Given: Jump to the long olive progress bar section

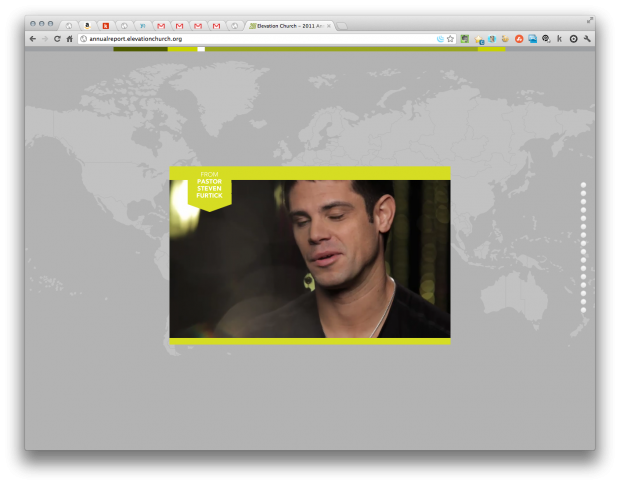Looking at the screenshot, I should click(x=341, y=49).
